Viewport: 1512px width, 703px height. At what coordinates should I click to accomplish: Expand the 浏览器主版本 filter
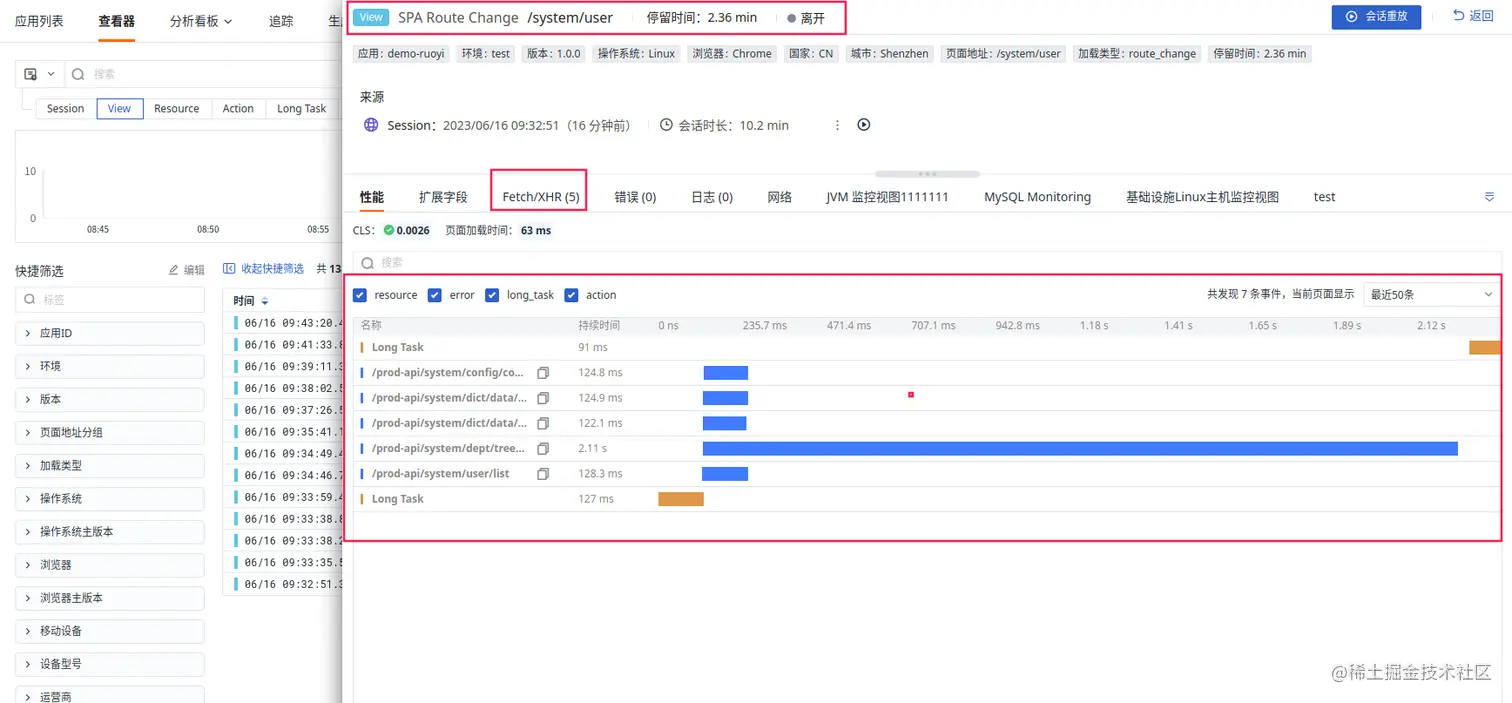110,597
